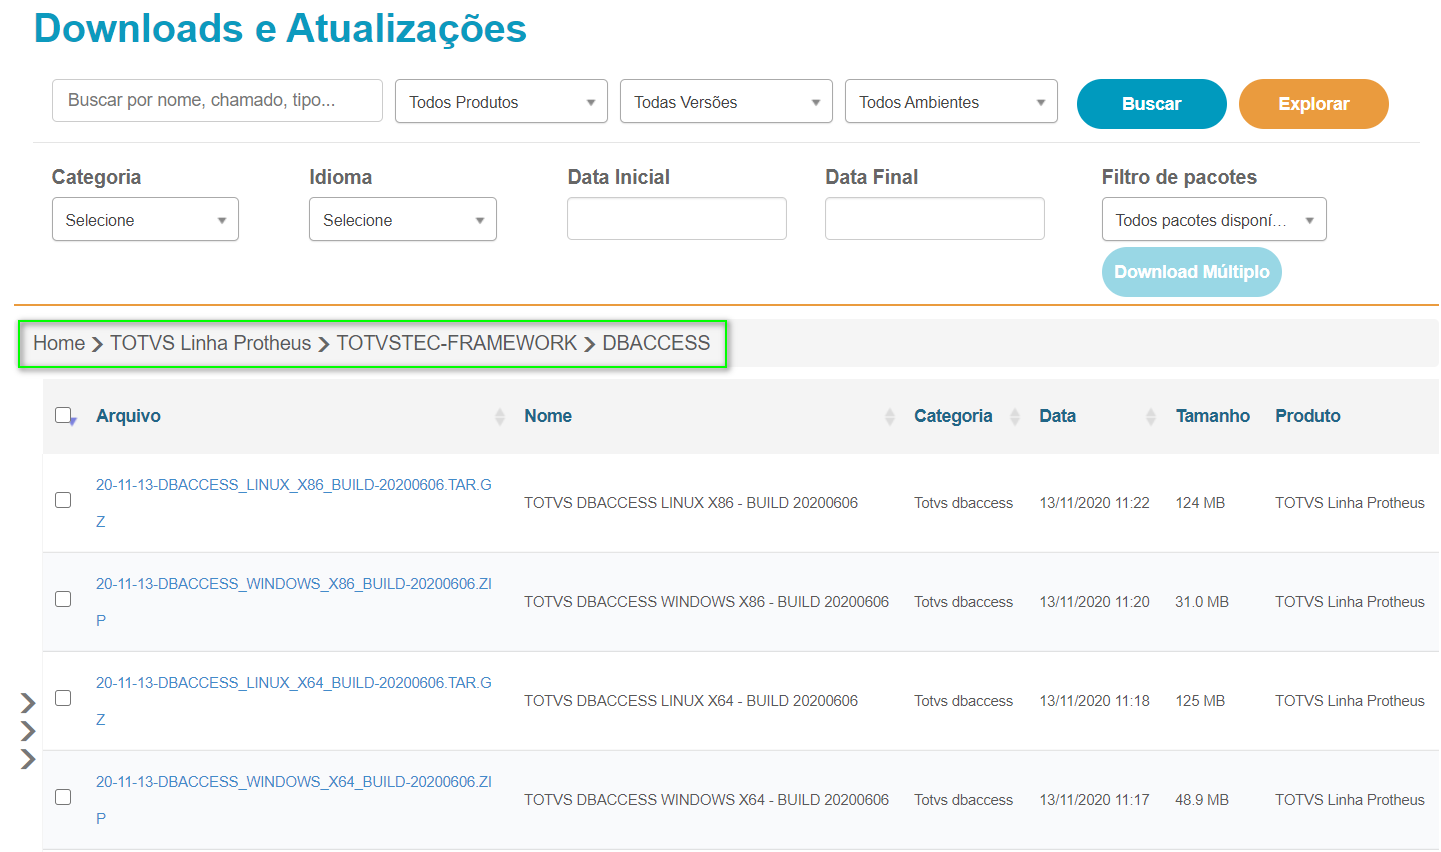Viewport: 1441px width, 852px height.
Task: Click the Tamanho column header
Action: tap(1213, 416)
